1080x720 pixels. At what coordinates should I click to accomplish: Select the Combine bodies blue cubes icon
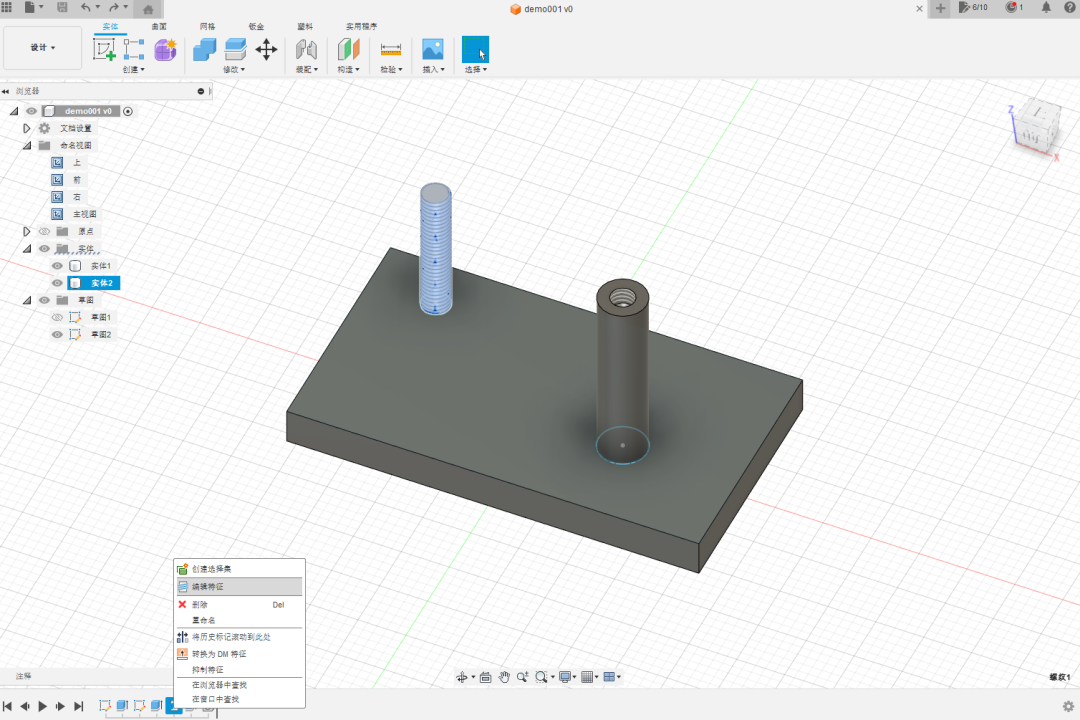tap(205, 50)
